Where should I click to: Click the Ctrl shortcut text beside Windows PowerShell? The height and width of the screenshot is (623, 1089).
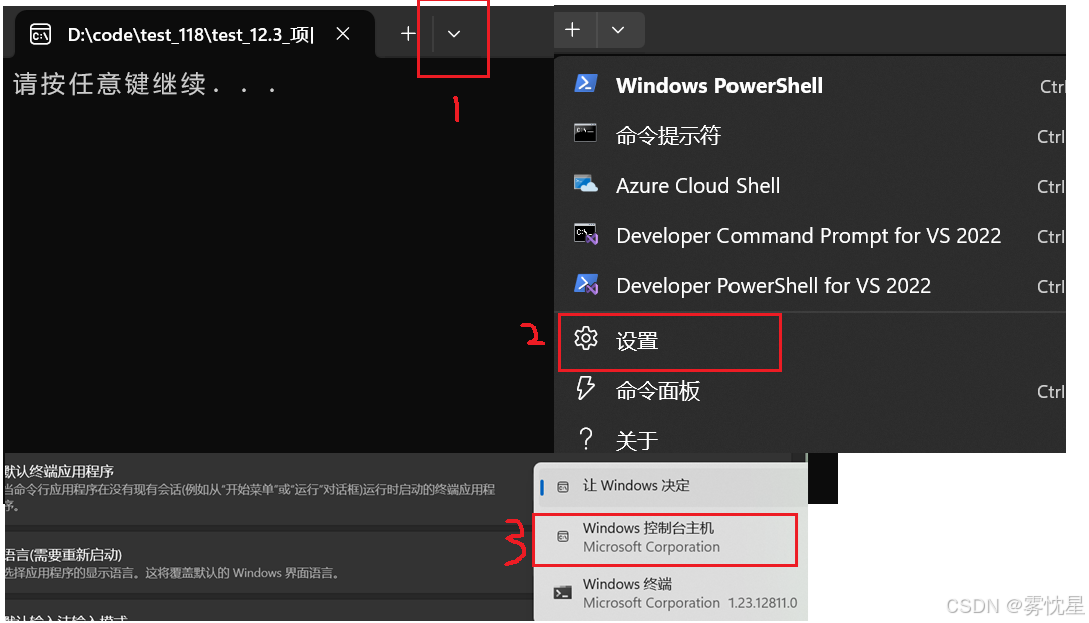pyautogui.click(x=1051, y=86)
